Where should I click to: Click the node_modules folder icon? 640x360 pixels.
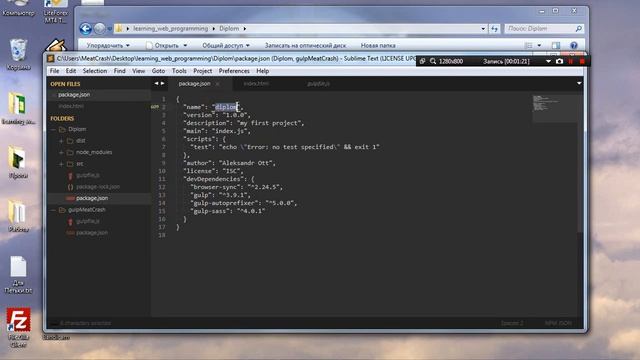[x=70, y=152]
